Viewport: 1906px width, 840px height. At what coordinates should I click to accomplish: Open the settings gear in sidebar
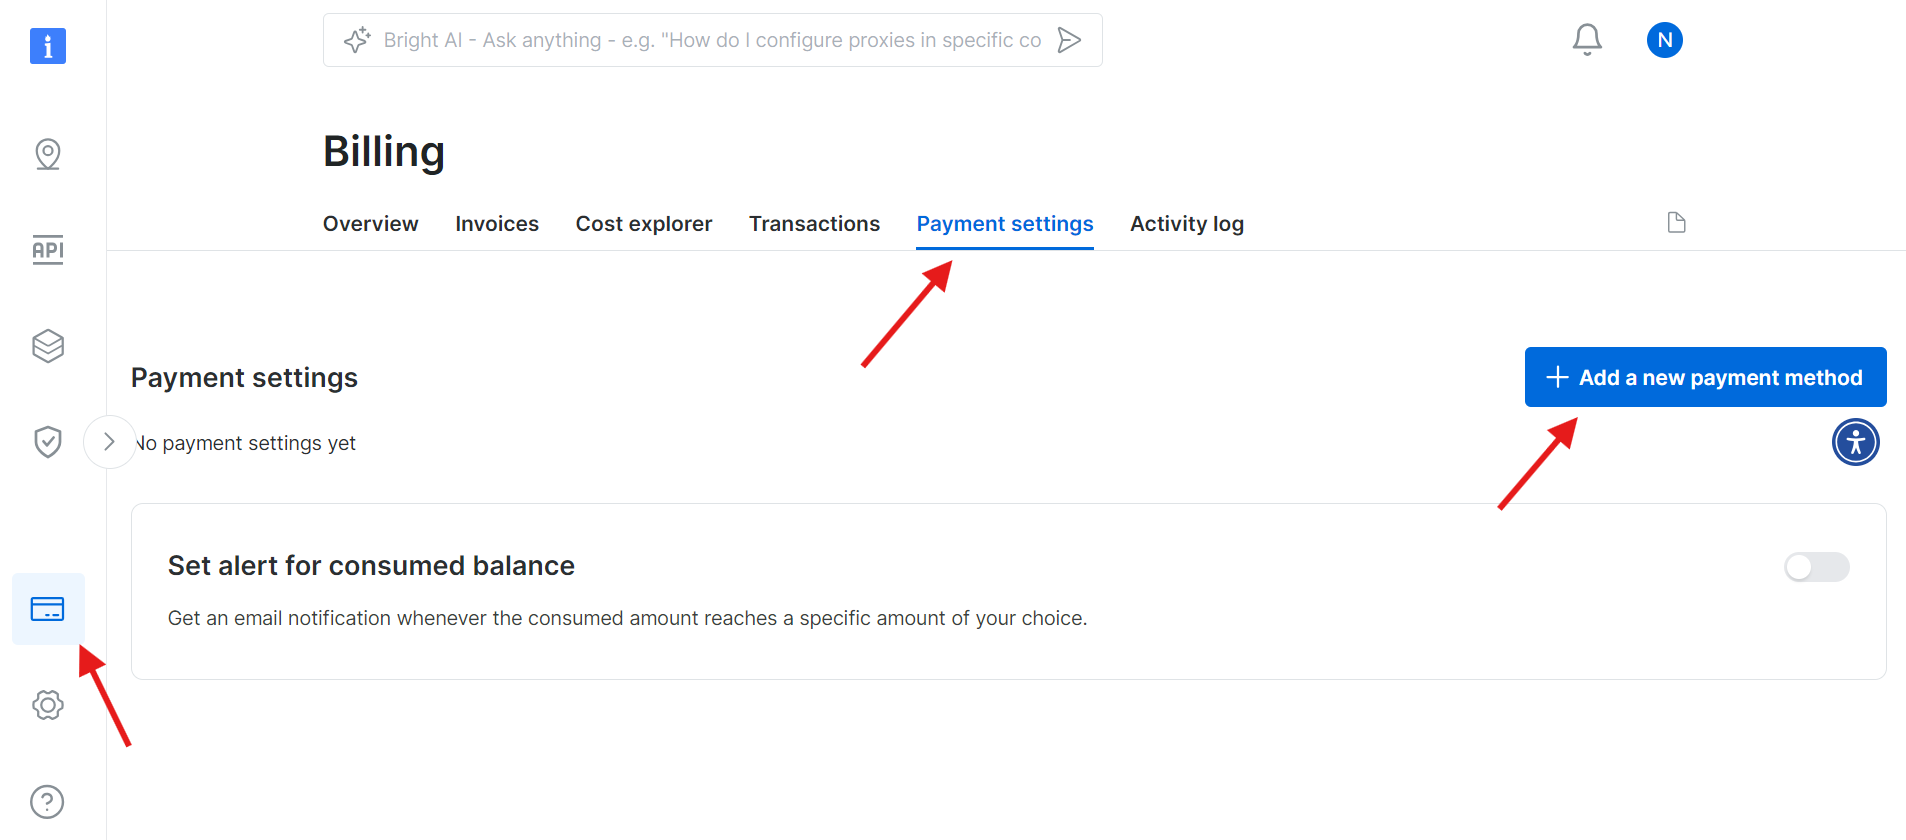(47, 704)
